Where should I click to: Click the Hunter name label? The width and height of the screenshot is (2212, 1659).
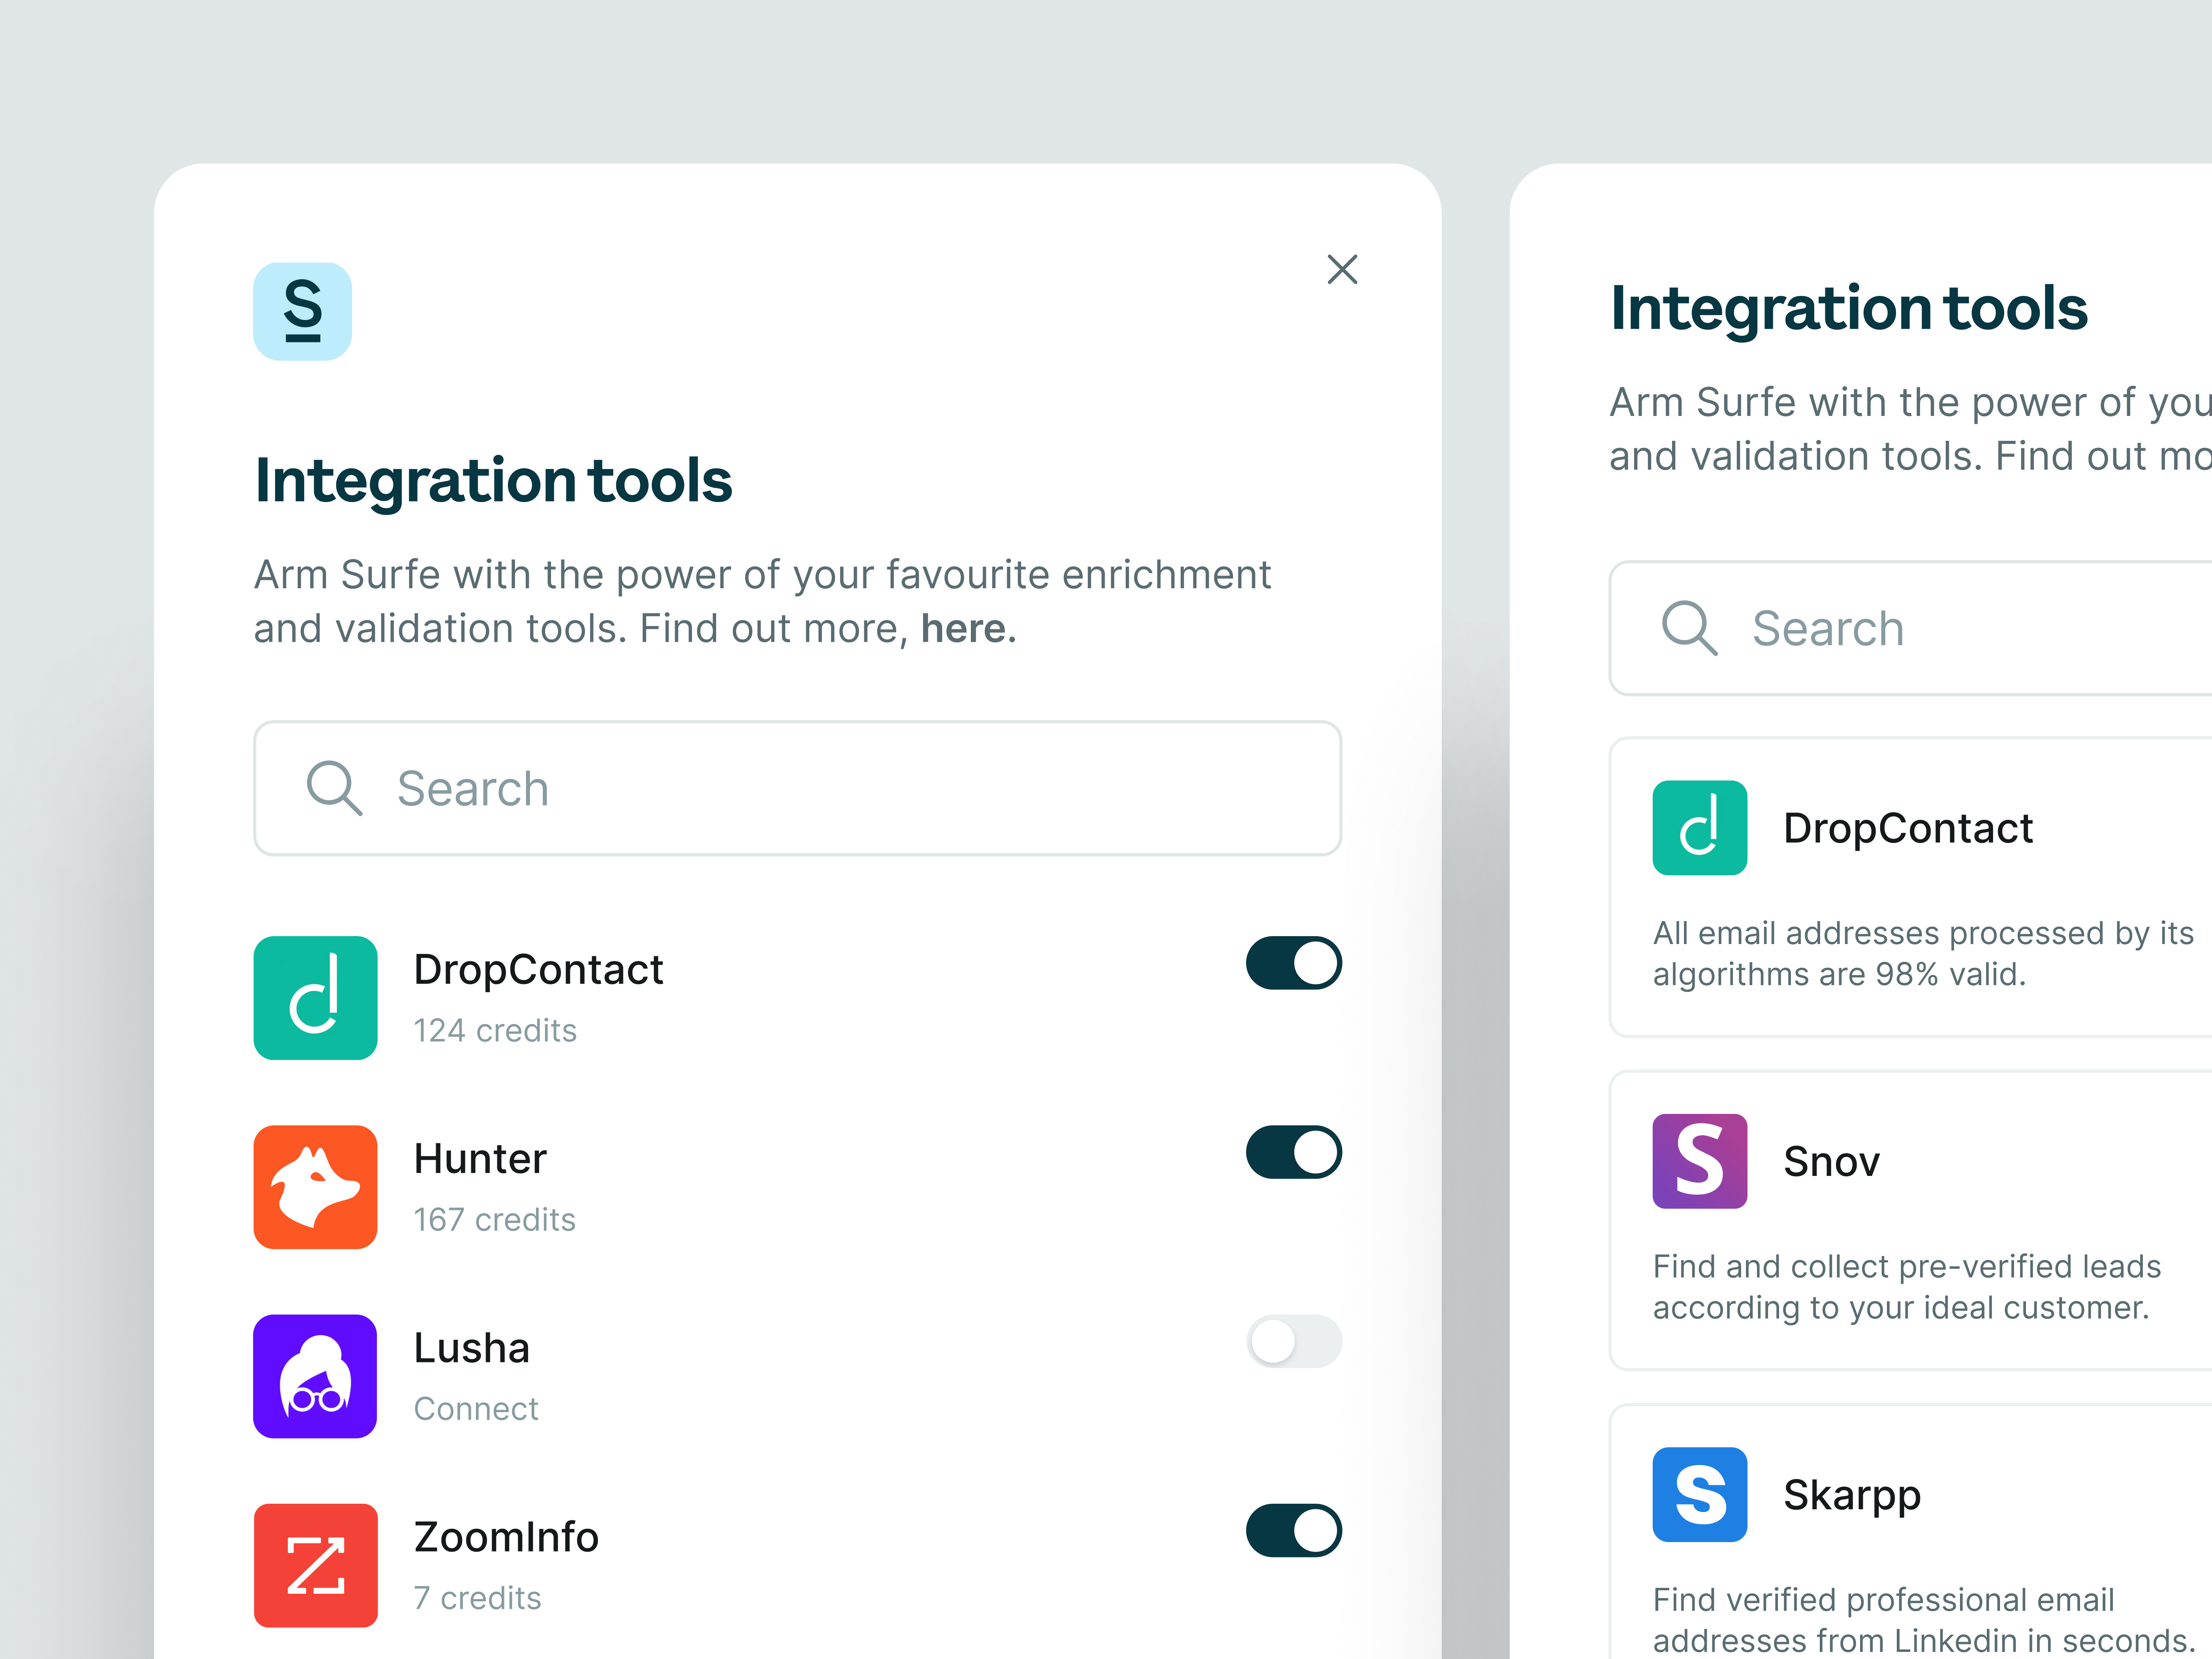(480, 1158)
